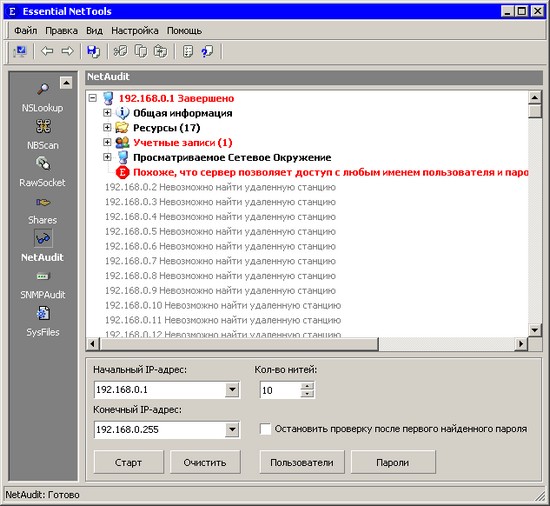Click the save toolbar icon
Screen dimensions: 550x506
pos(93,52)
